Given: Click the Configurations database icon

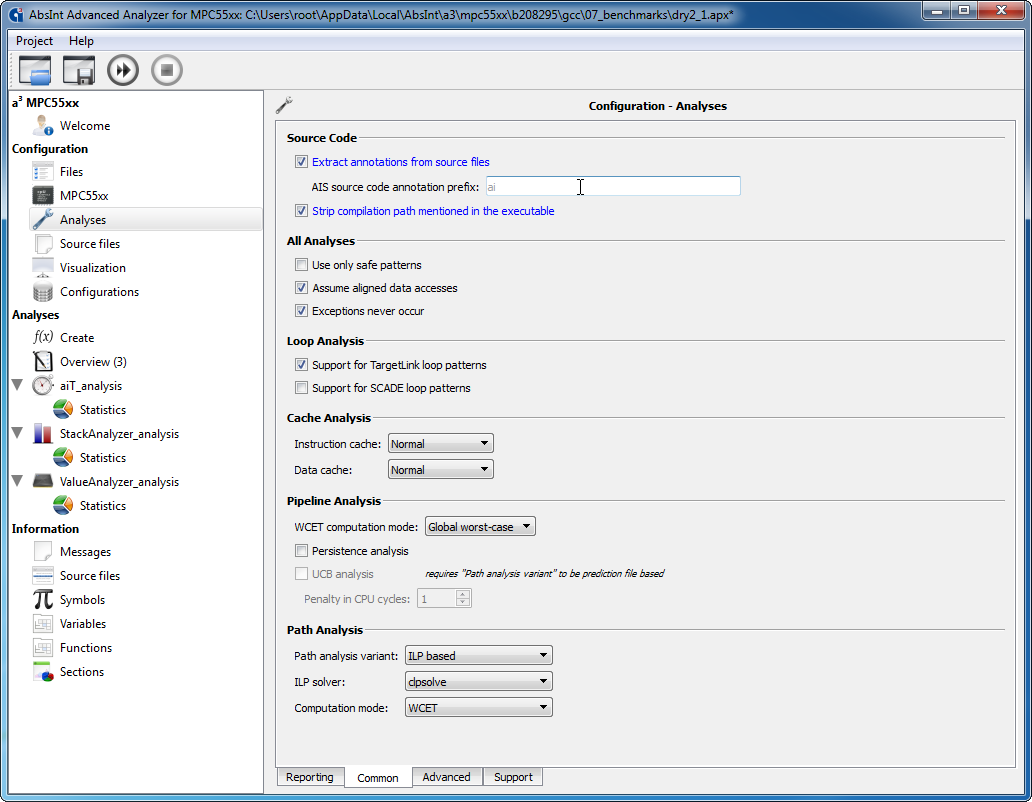Looking at the screenshot, I should [43, 291].
